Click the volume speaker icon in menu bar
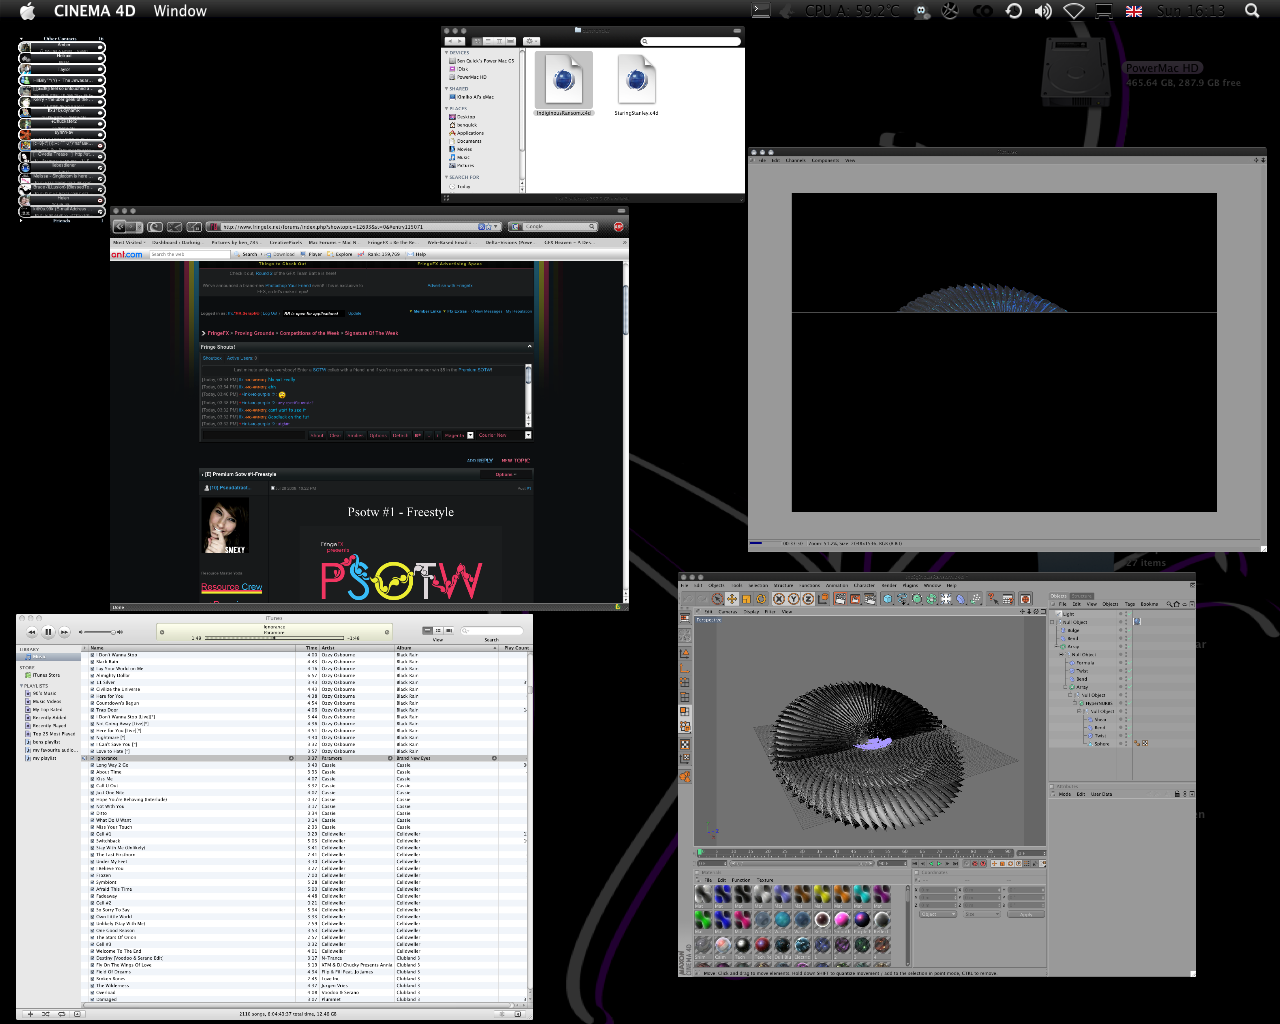 click(1043, 11)
